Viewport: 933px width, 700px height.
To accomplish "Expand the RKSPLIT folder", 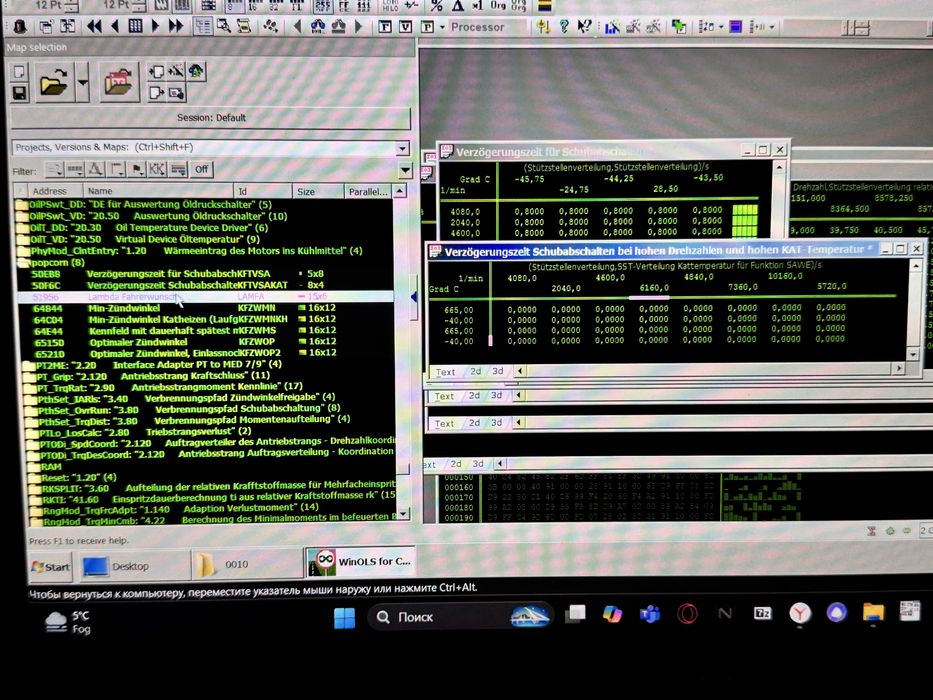I will (35, 489).
